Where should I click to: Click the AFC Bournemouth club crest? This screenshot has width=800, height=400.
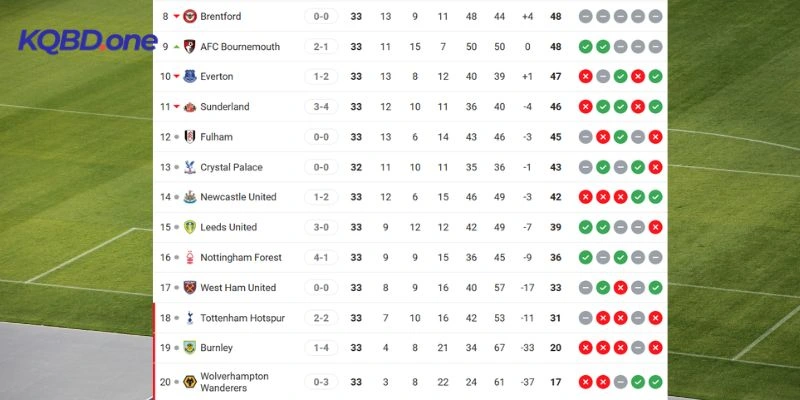tap(190, 47)
